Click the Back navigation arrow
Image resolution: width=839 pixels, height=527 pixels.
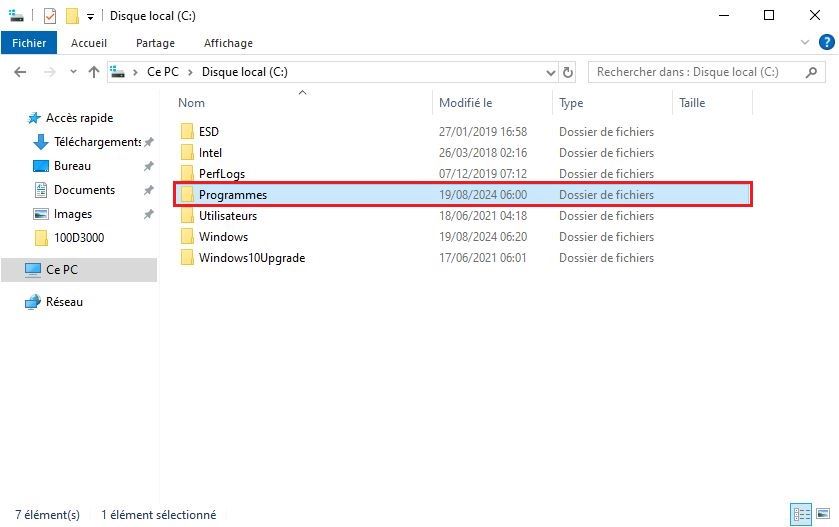[x=20, y=72]
